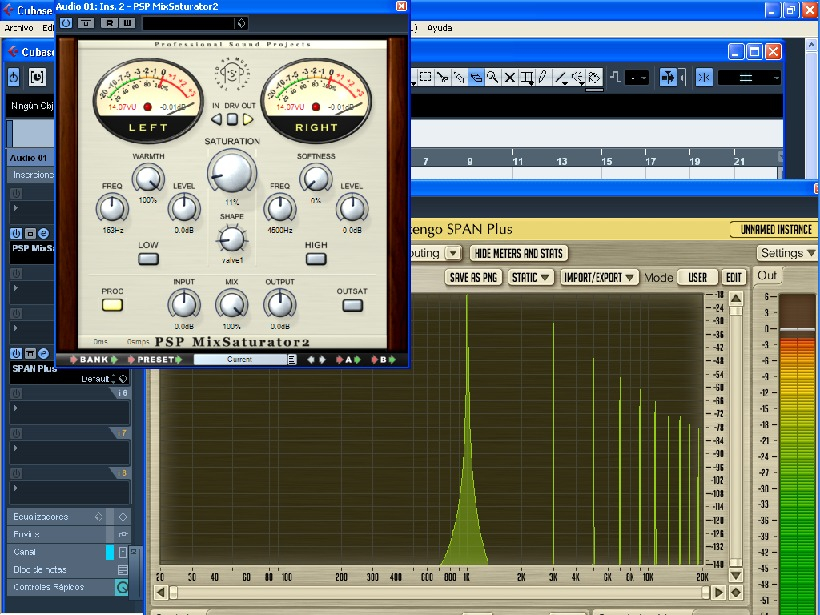Open the Archivo menu
The height and width of the screenshot is (615, 820).
tap(19, 28)
